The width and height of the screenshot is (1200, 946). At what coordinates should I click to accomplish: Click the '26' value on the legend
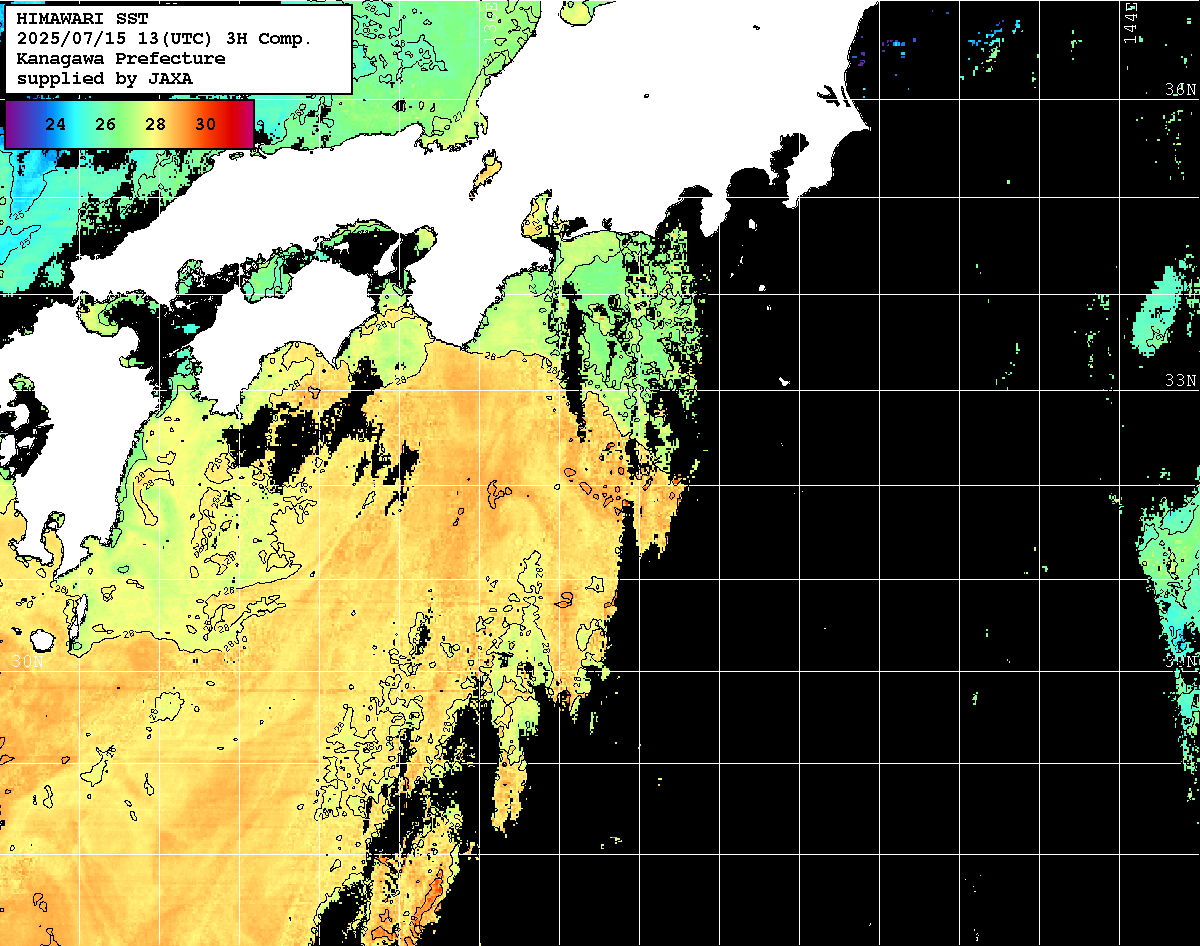point(106,125)
